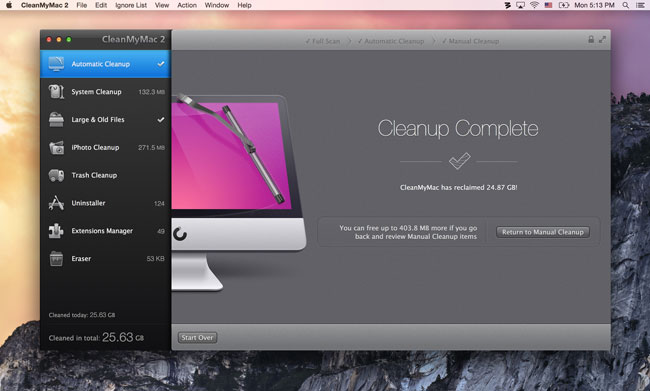Open the Action menu
The width and height of the screenshot is (650, 391).
(x=187, y=5)
